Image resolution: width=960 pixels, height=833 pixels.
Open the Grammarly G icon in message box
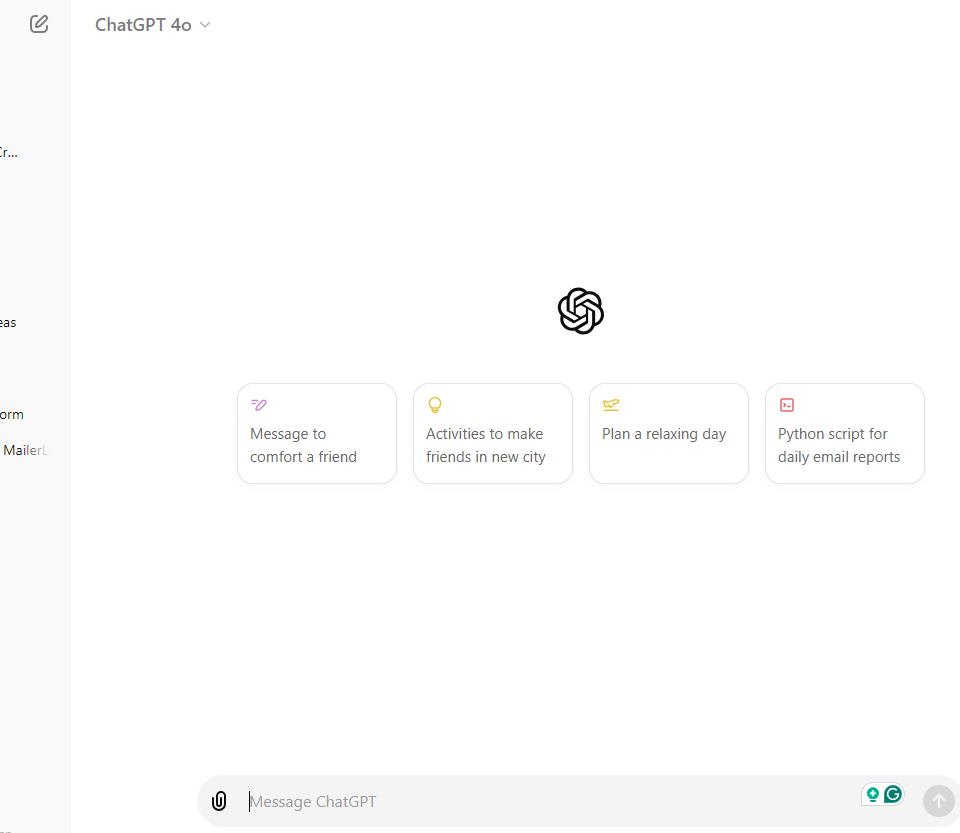pyautogui.click(x=893, y=794)
